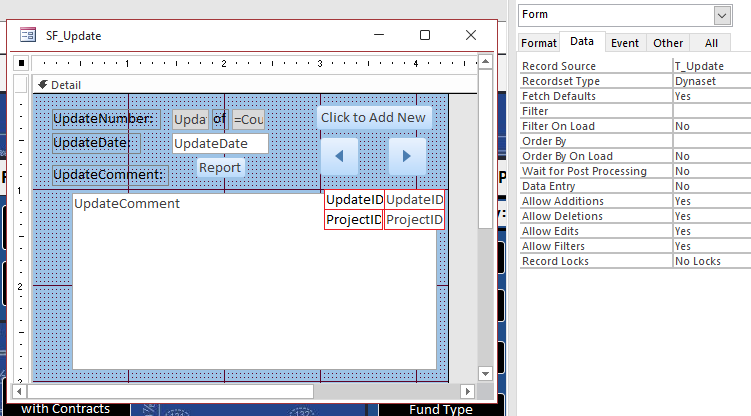751x416 pixels.
Task: Click the SF_Update form icon in title bar
Action: coord(28,35)
